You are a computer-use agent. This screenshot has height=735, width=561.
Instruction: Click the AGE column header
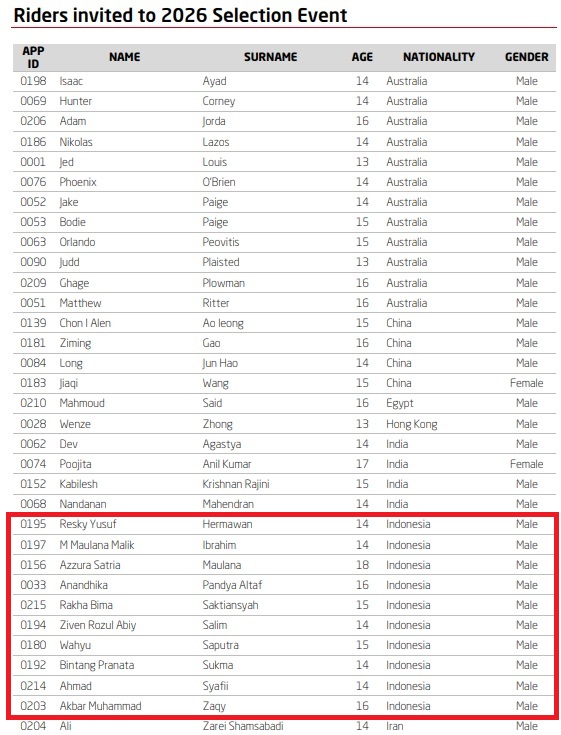click(x=362, y=57)
